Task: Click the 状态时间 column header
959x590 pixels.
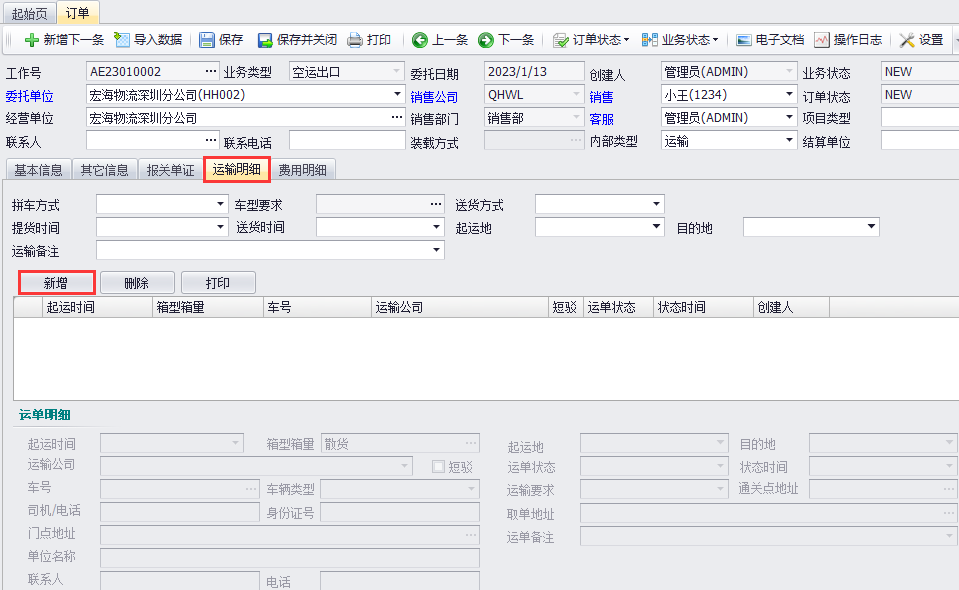Action: coord(703,308)
